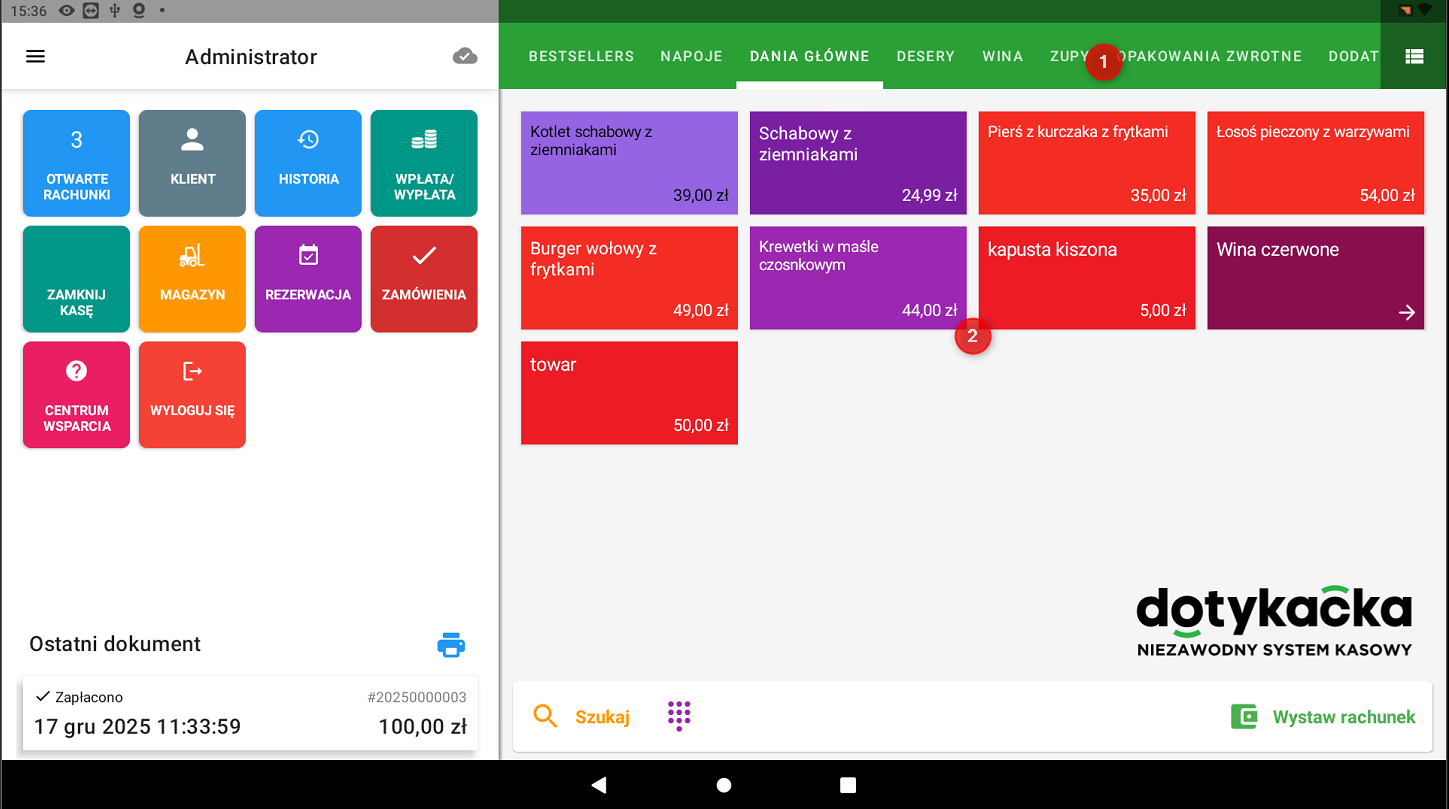Select the Bestsellers tab
The width and height of the screenshot is (1449, 809).
pos(581,57)
